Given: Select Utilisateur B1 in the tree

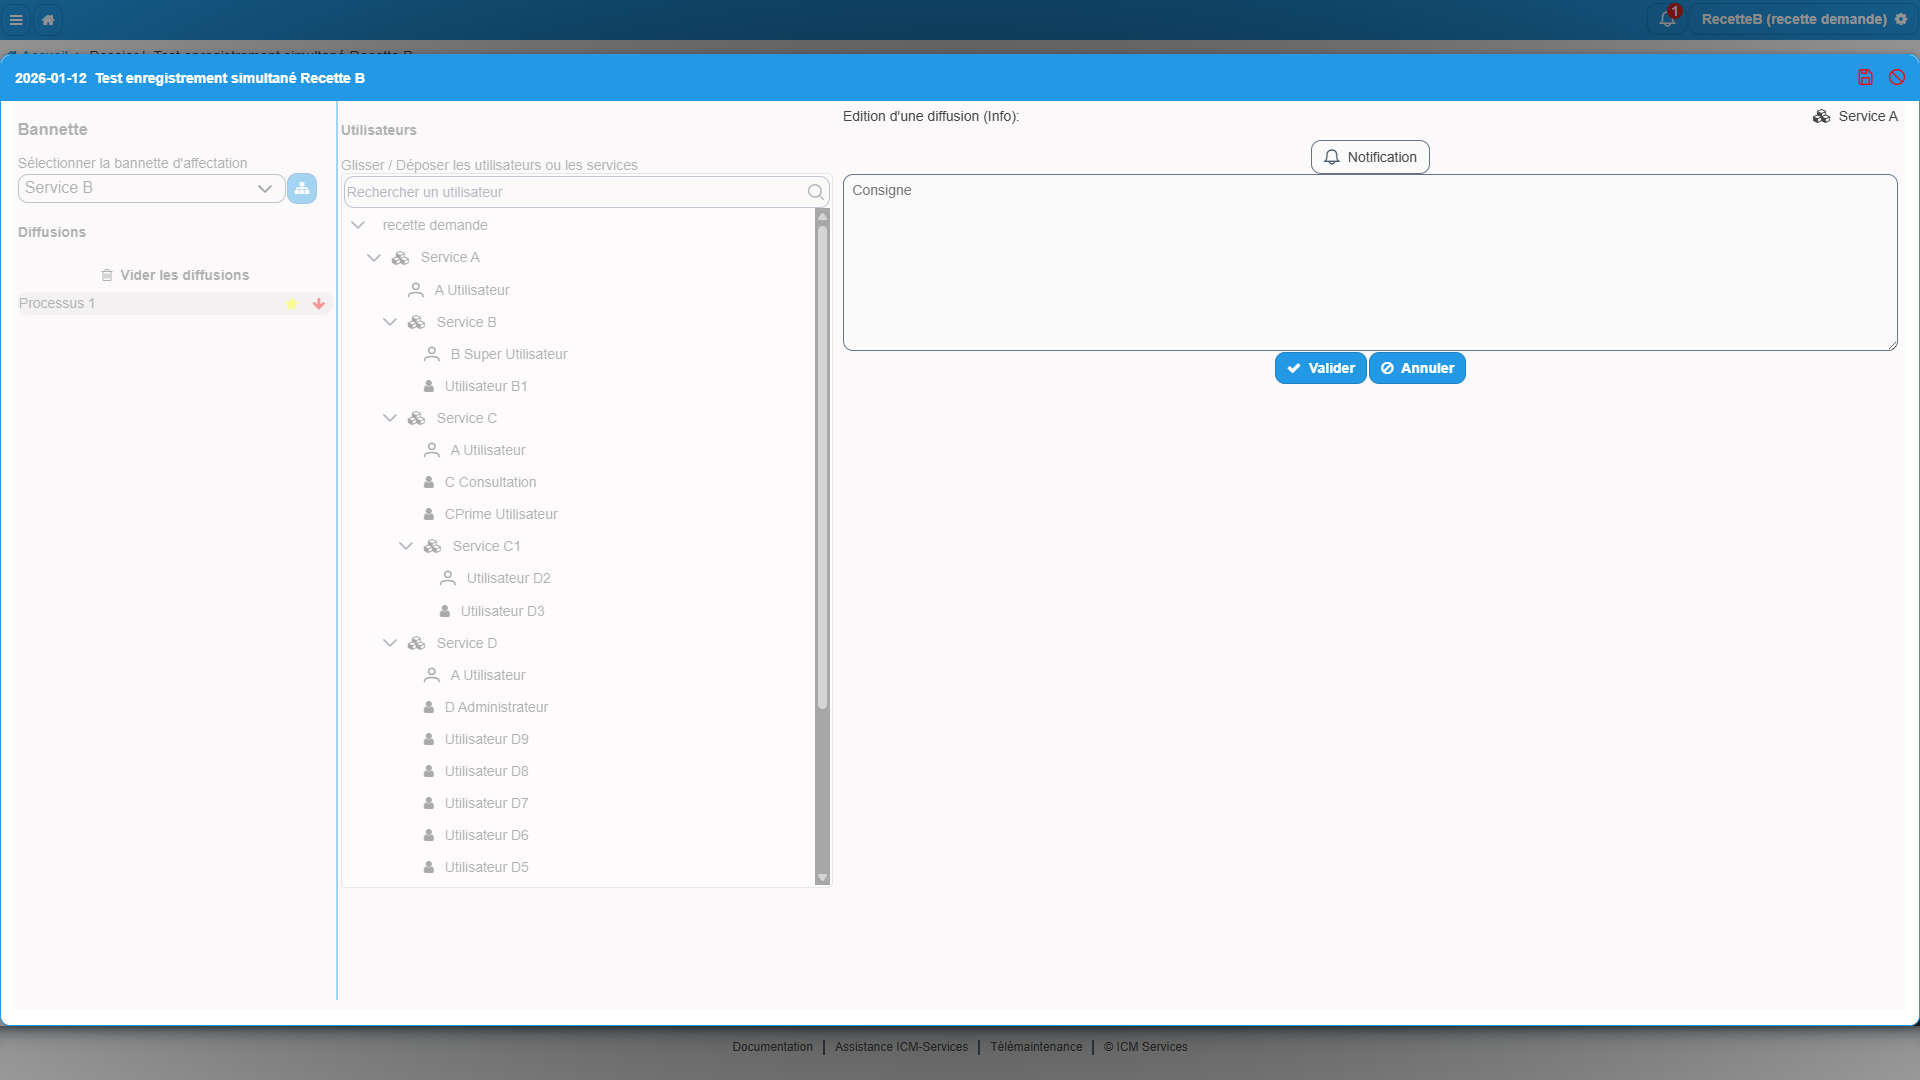Looking at the screenshot, I should [x=486, y=386].
